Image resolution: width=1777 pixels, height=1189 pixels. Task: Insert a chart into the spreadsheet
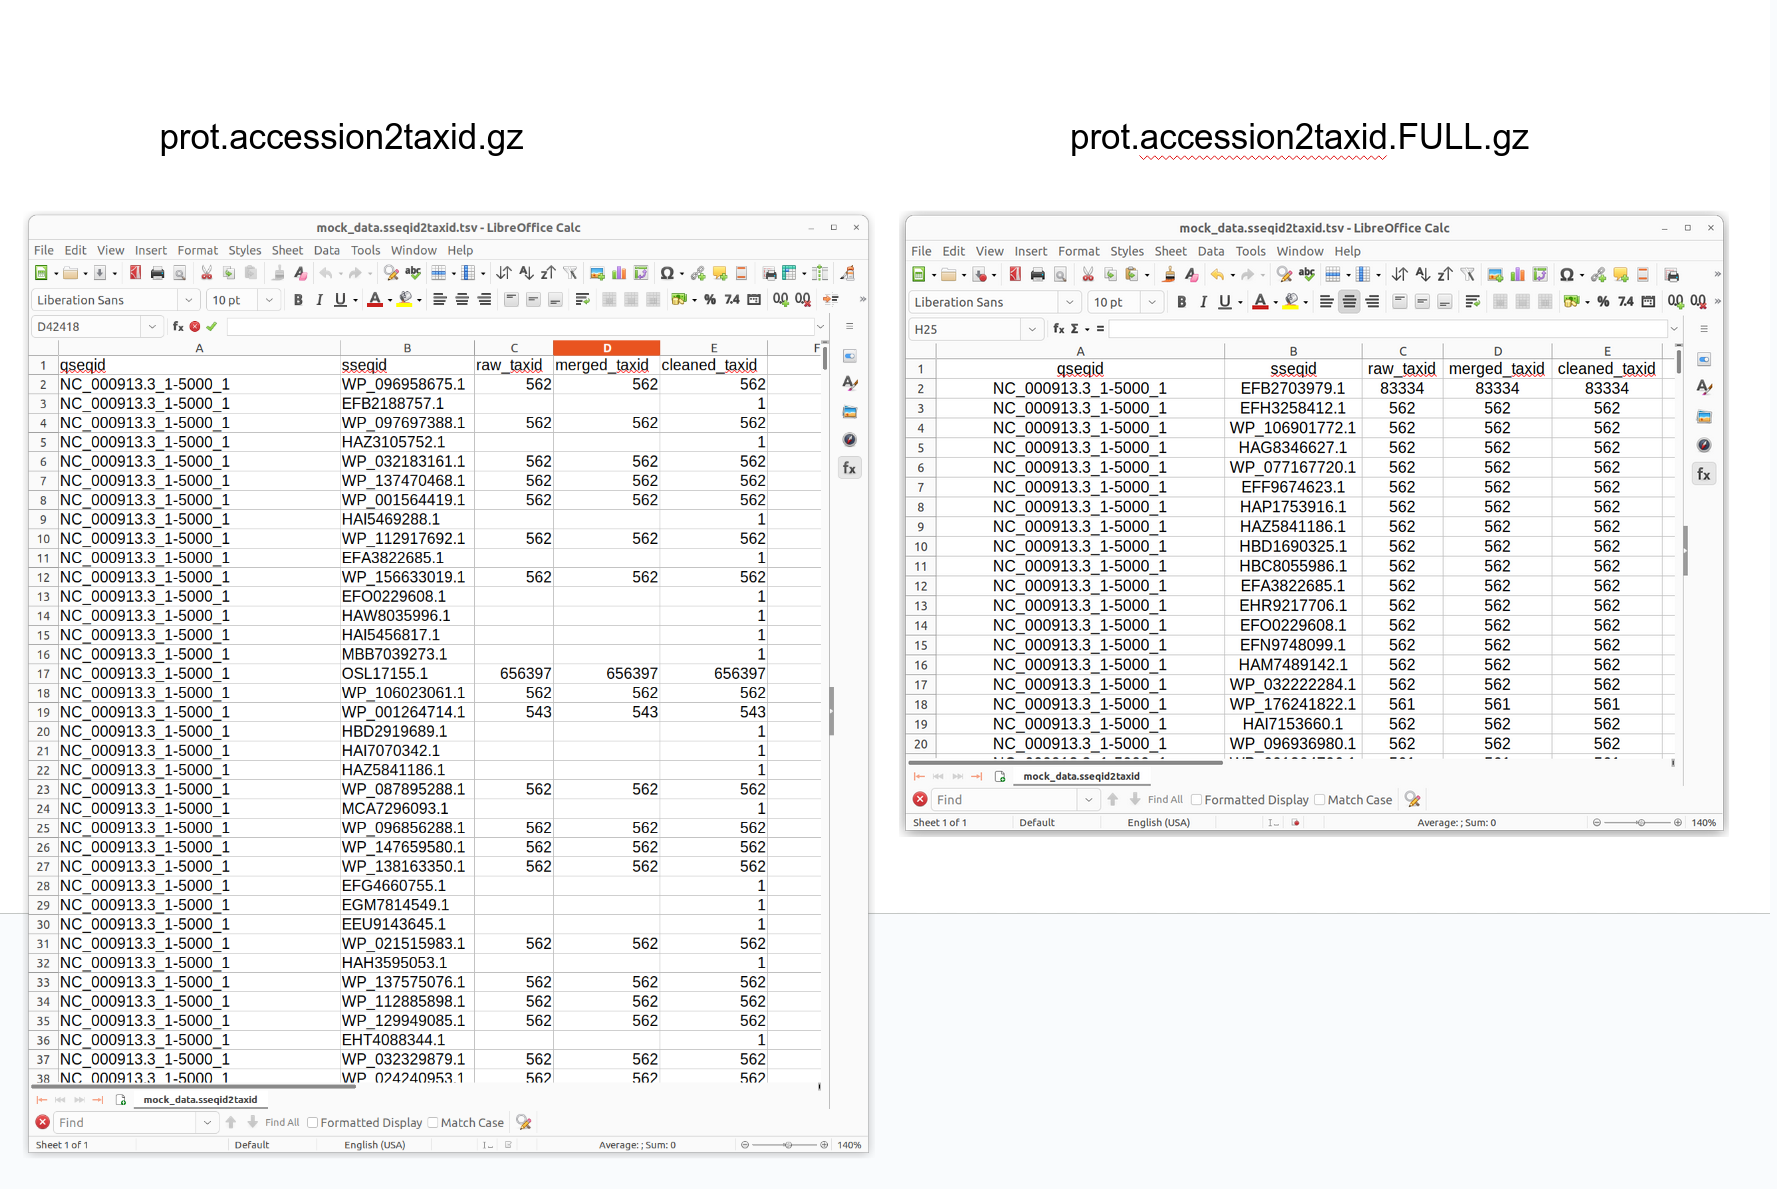619,274
